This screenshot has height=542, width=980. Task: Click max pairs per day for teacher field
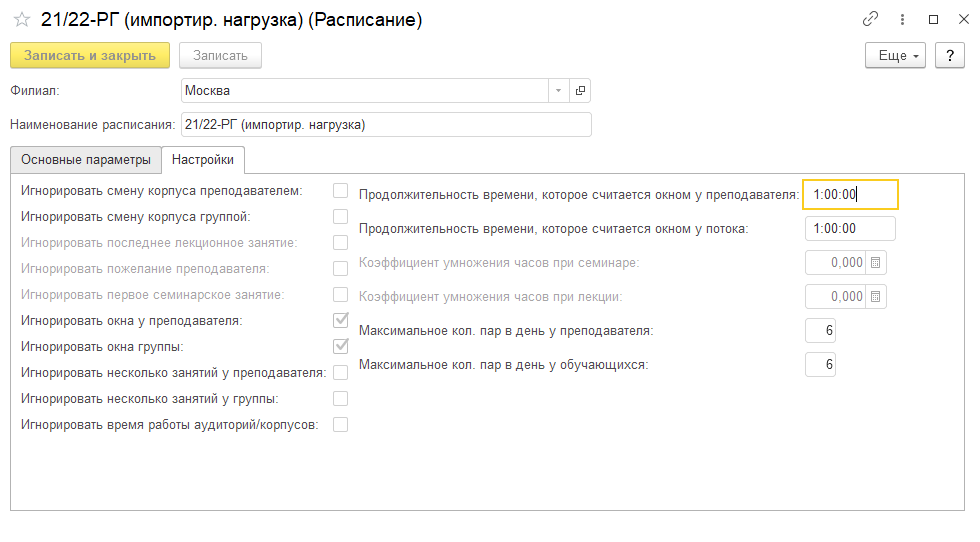click(820, 331)
